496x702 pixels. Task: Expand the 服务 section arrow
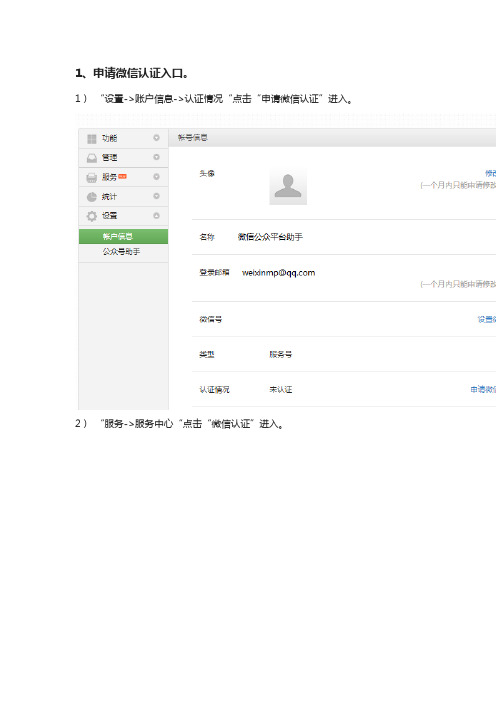[156, 177]
